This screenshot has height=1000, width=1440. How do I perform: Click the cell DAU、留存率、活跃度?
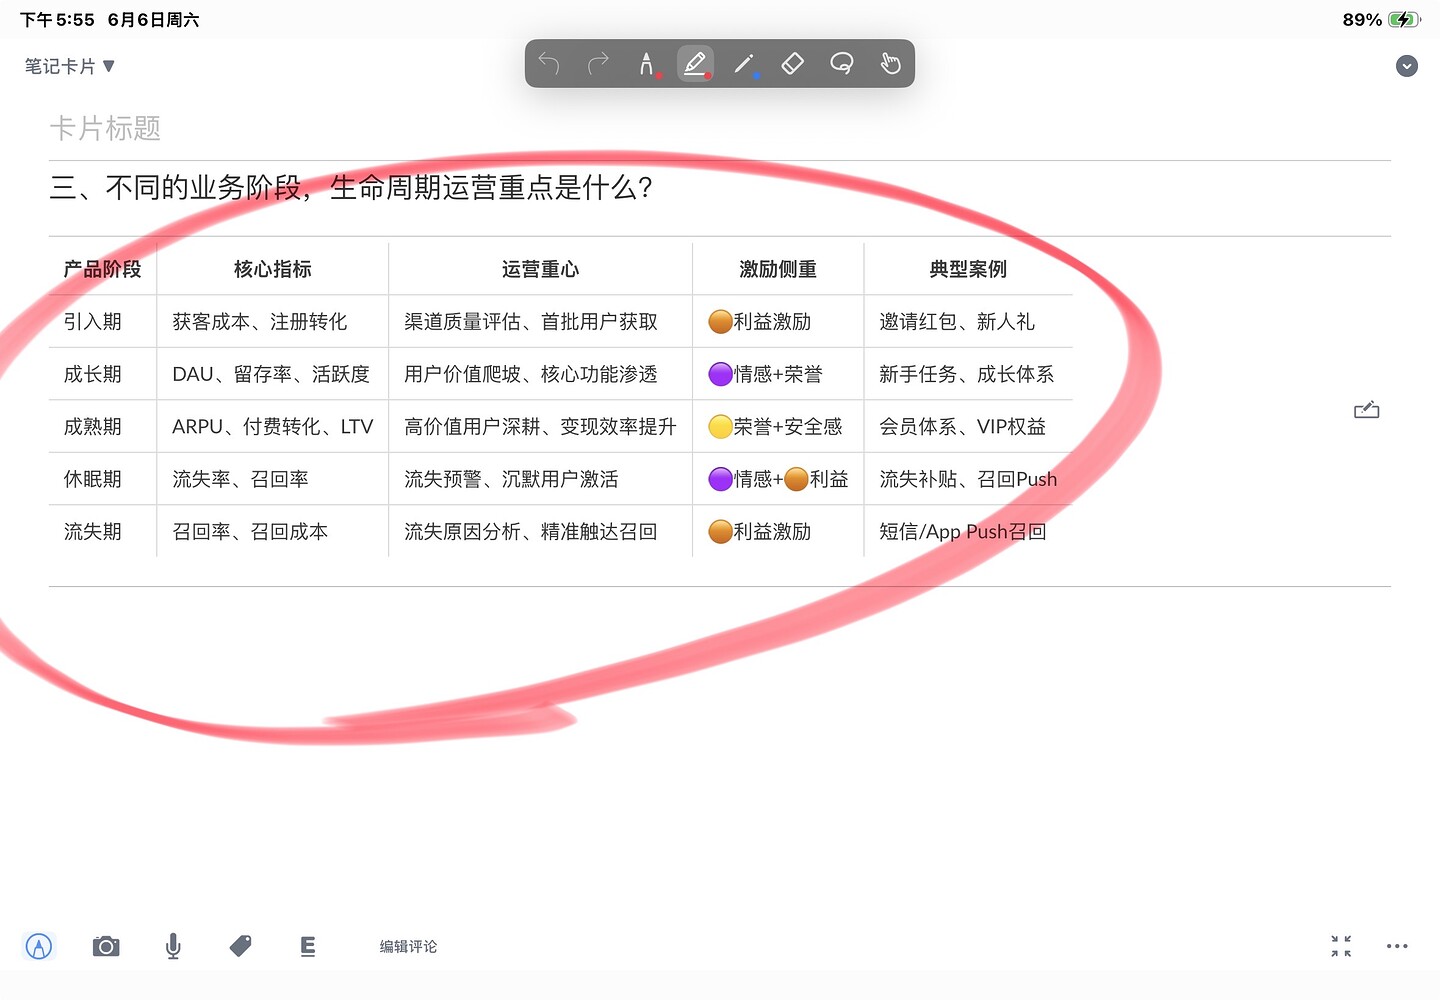click(x=271, y=374)
